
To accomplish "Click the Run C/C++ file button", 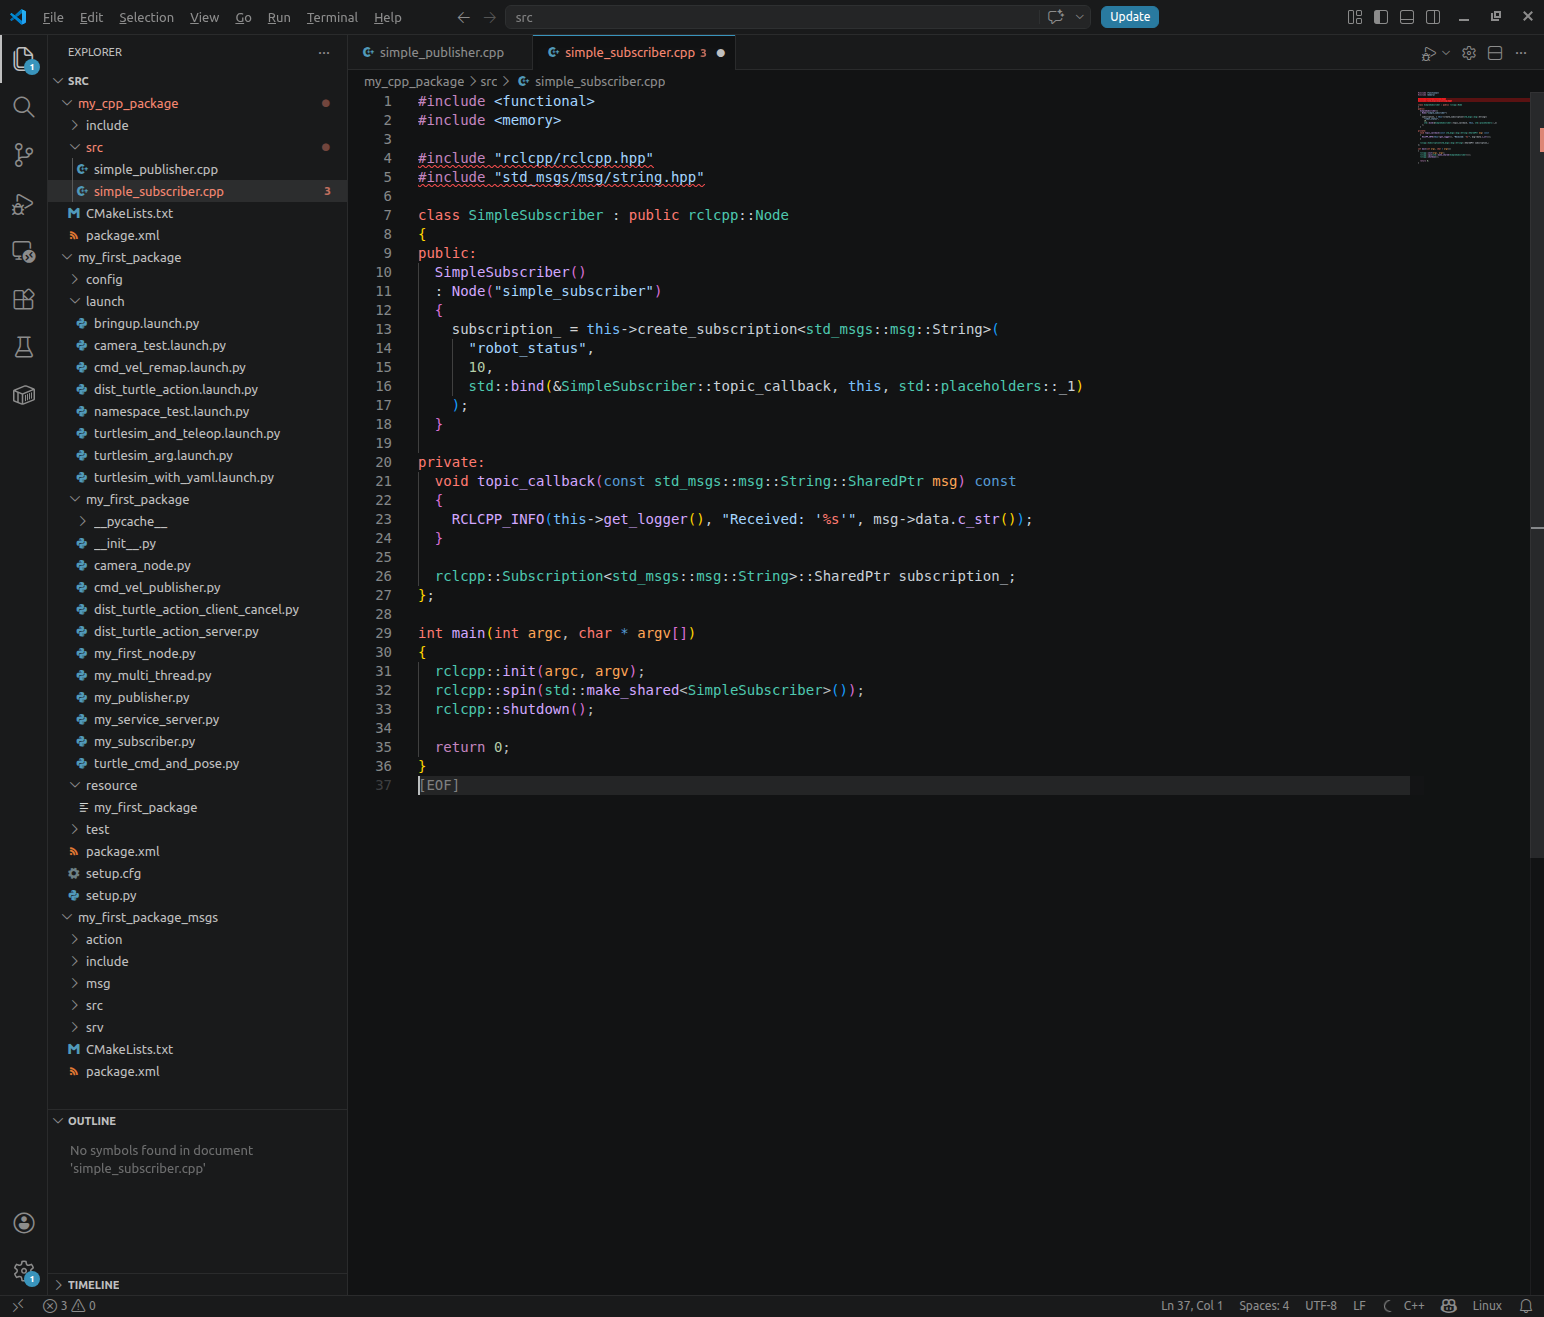I will pos(1428,53).
